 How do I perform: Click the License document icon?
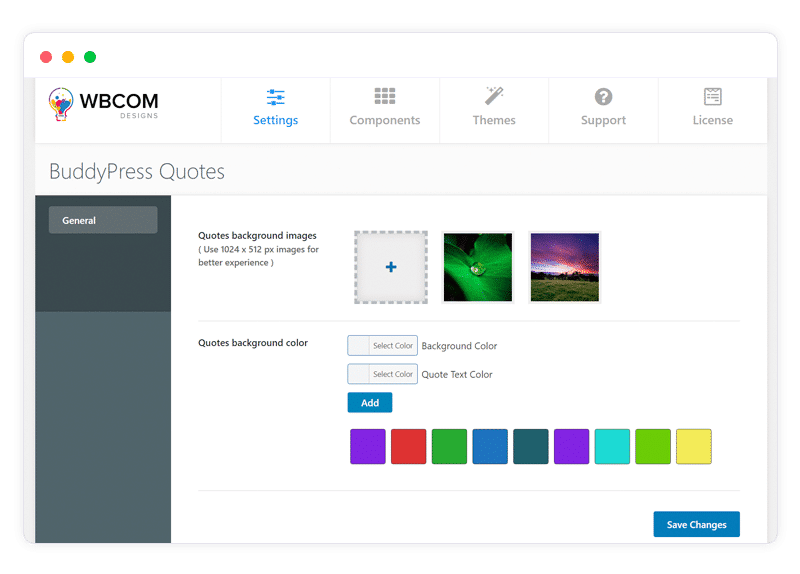point(713,96)
